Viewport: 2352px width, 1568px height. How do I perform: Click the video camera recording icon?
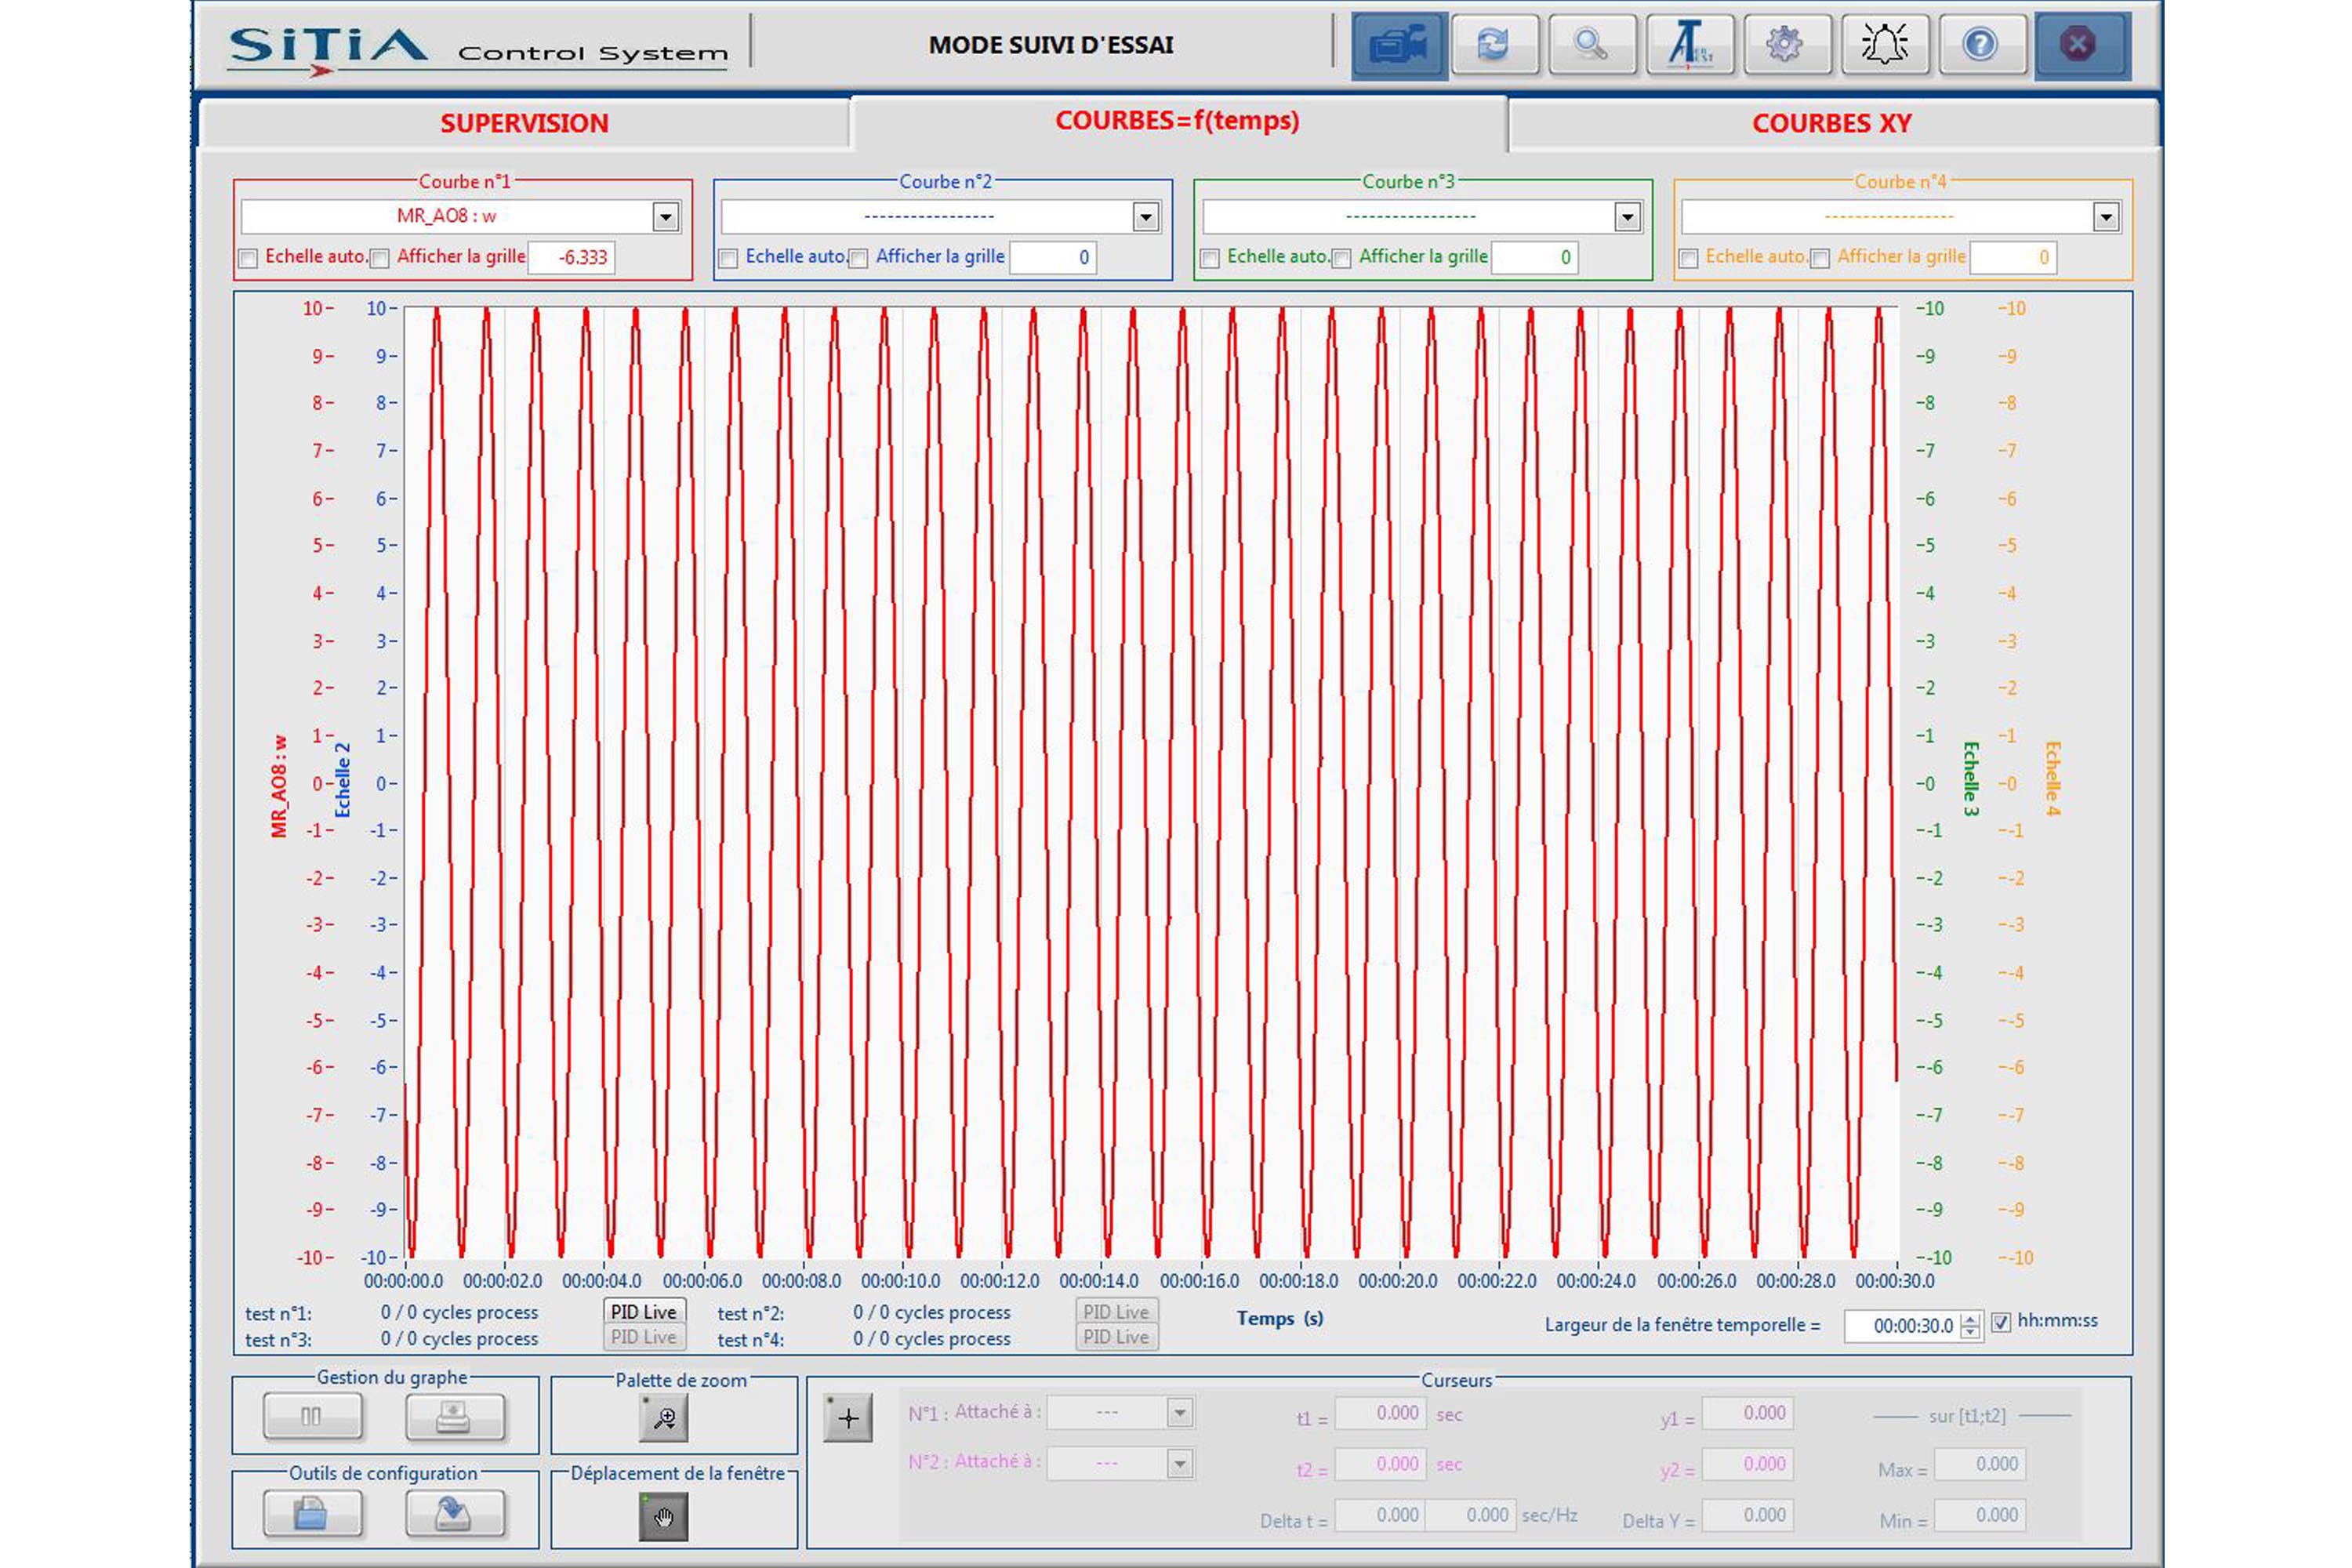coord(1398,45)
